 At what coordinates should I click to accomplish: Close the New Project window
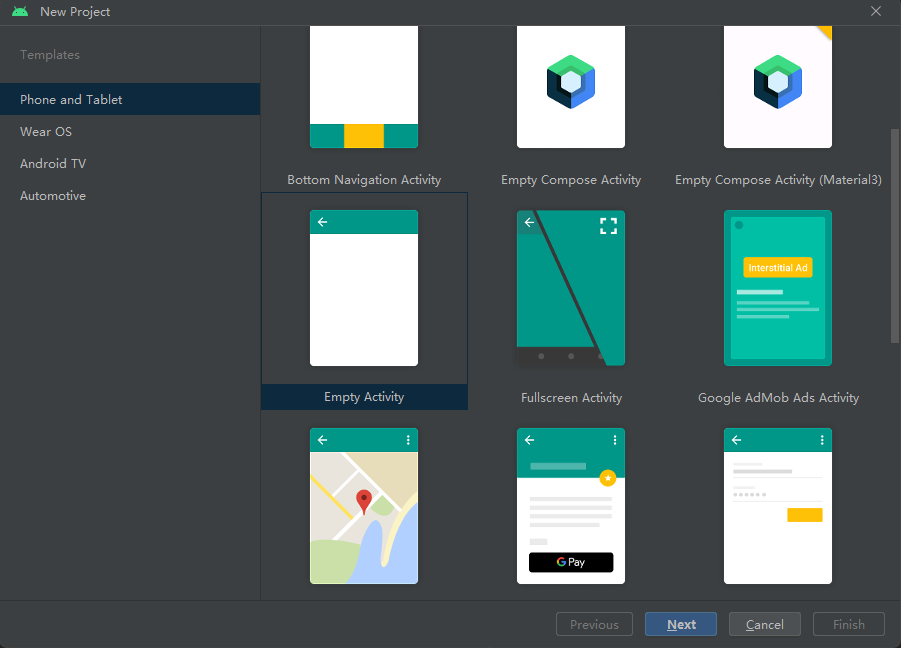point(876,11)
